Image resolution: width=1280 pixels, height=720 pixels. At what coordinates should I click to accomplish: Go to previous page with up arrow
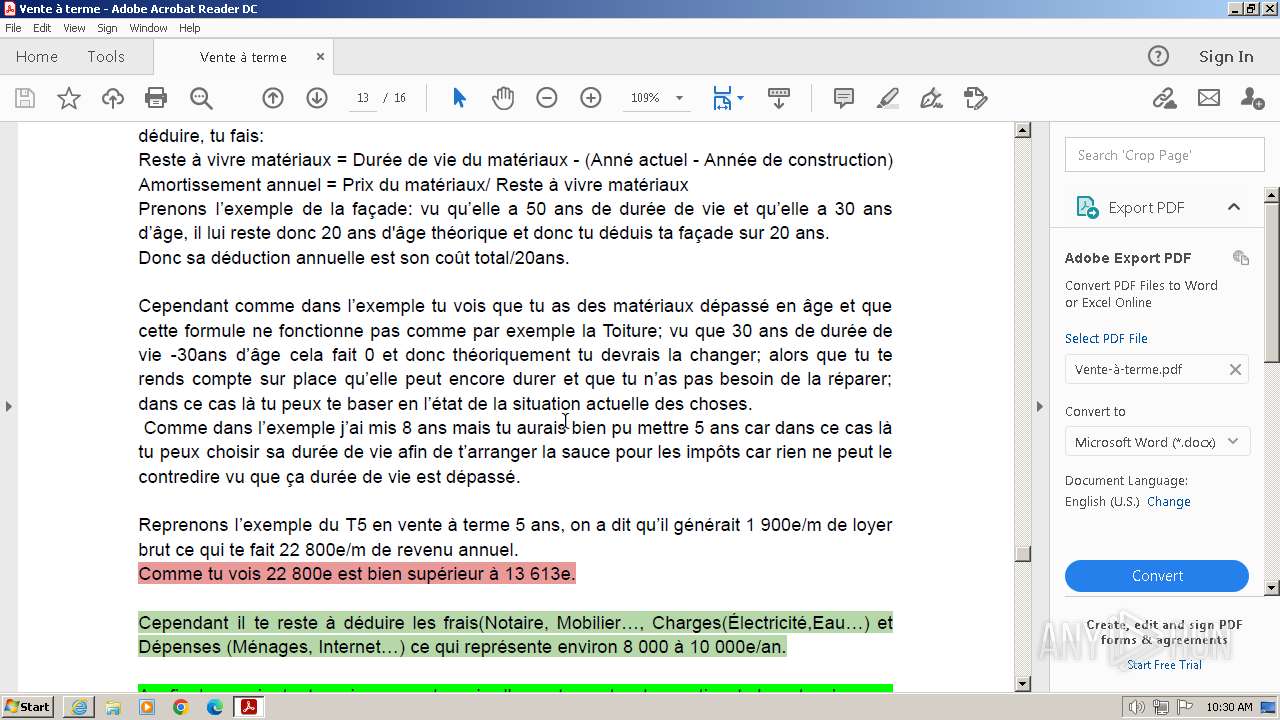click(273, 98)
